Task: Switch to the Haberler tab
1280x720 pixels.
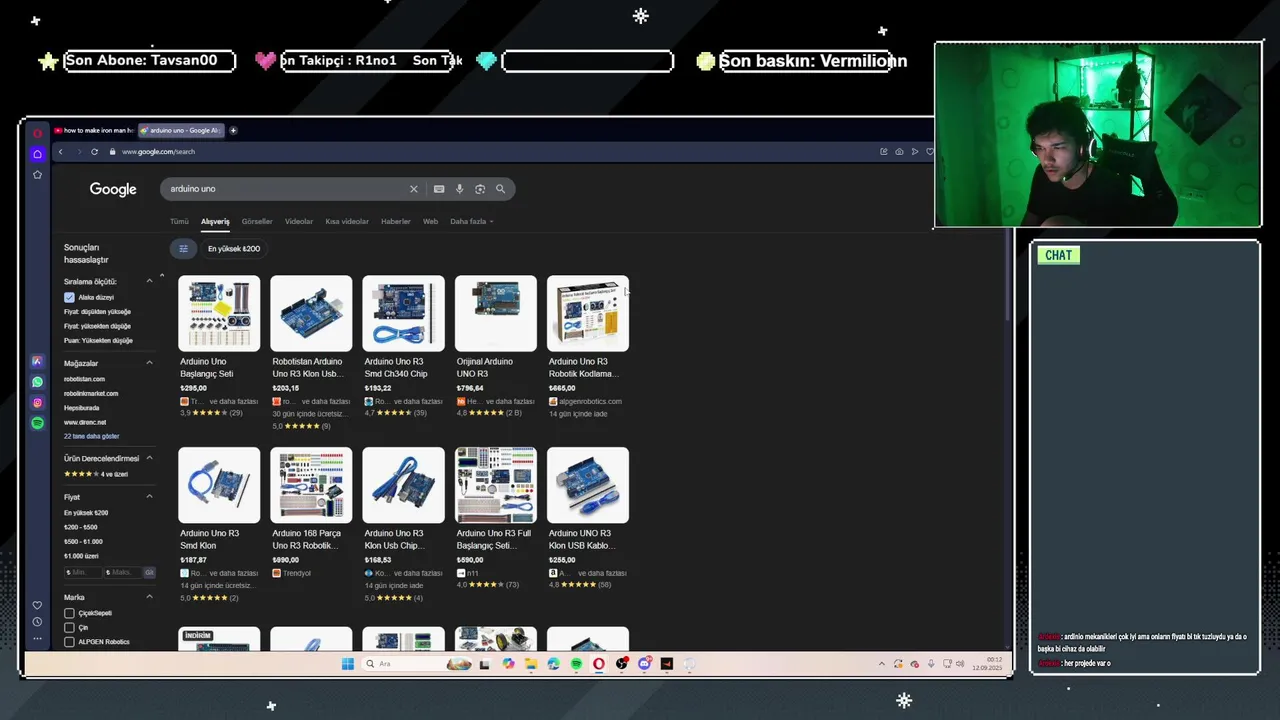Action: pos(396,222)
